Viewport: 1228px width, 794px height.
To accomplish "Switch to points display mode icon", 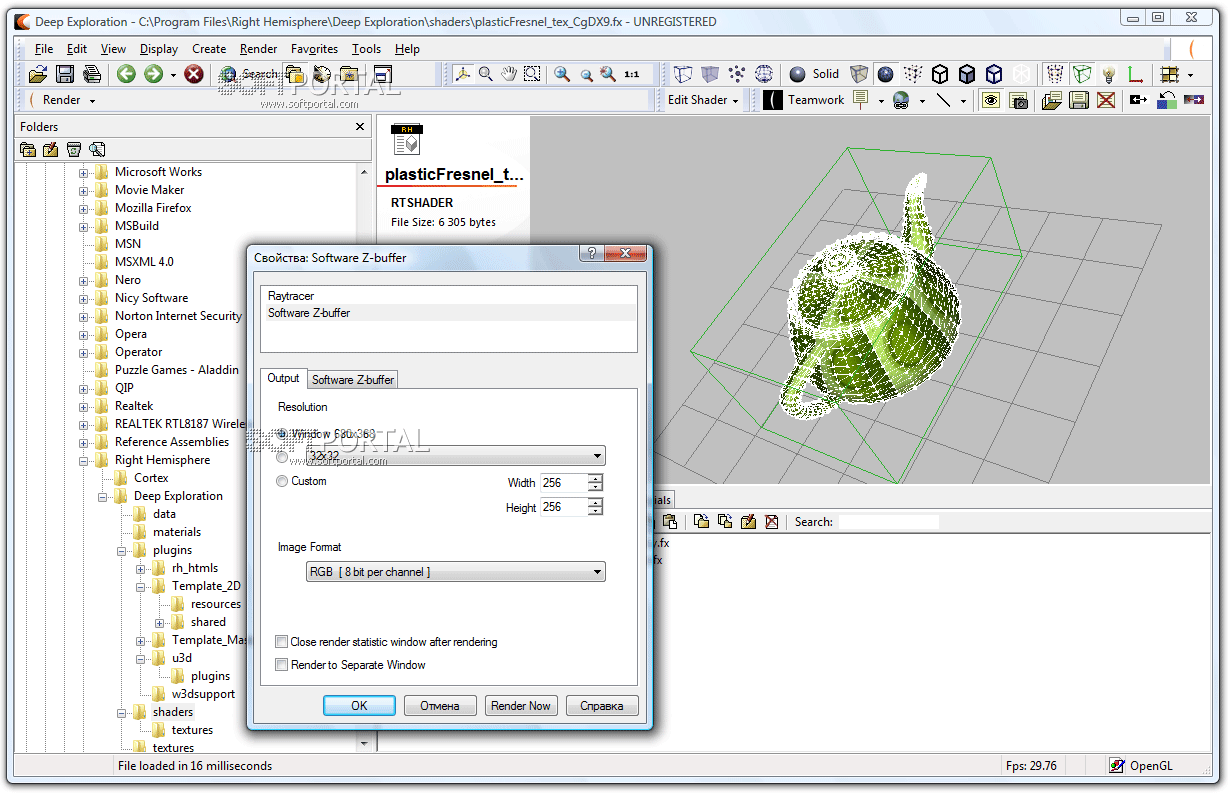I will tap(737, 74).
